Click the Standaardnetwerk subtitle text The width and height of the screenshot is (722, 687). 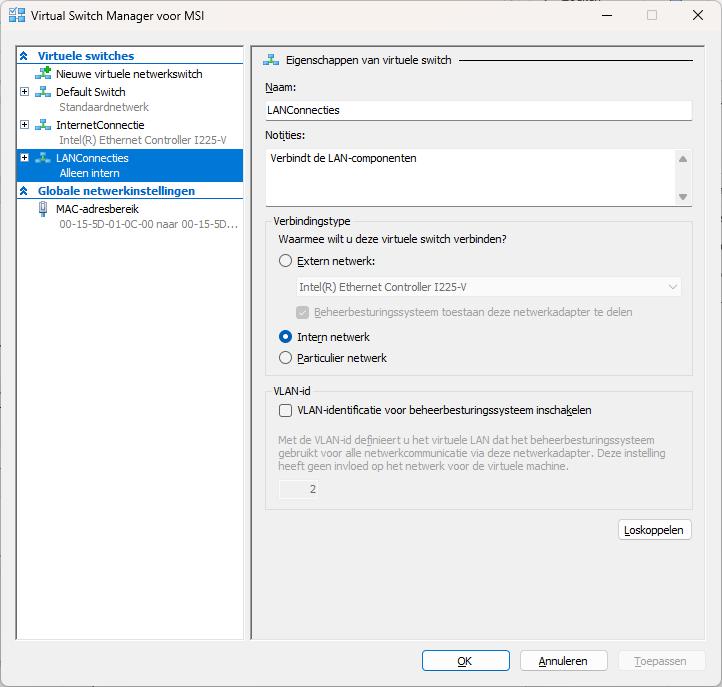104,107
